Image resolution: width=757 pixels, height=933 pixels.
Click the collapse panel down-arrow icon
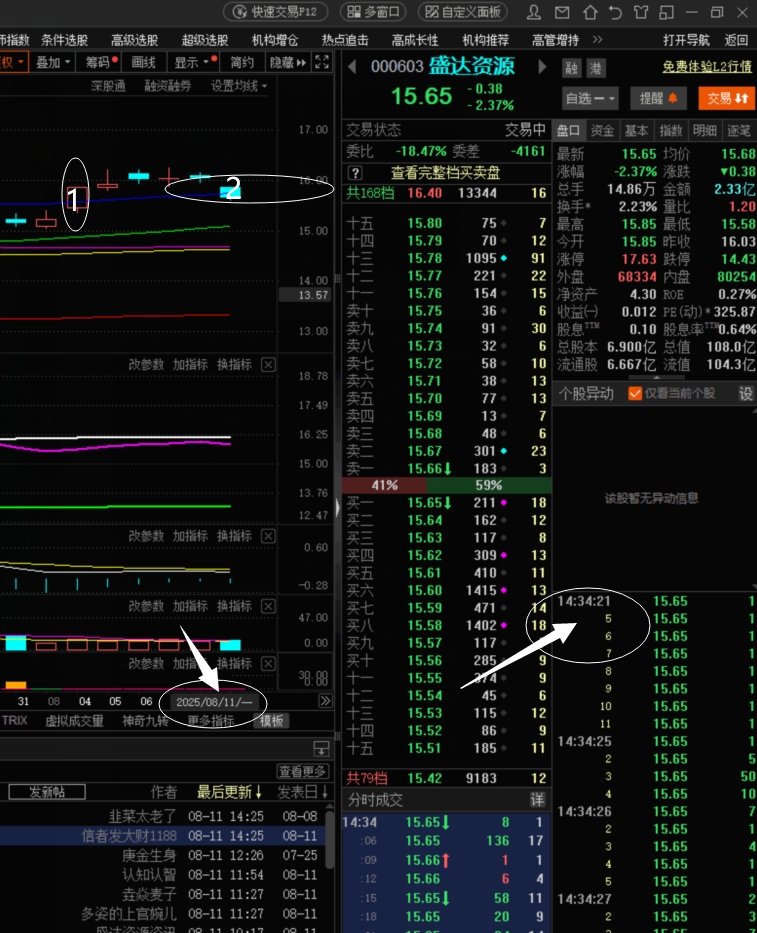point(321,749)
